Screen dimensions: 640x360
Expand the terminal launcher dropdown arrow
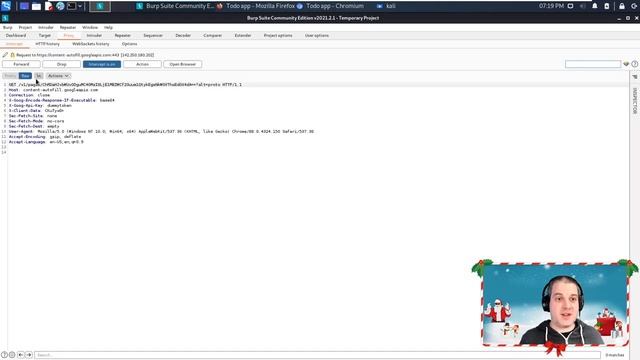(x=80, y=6)
